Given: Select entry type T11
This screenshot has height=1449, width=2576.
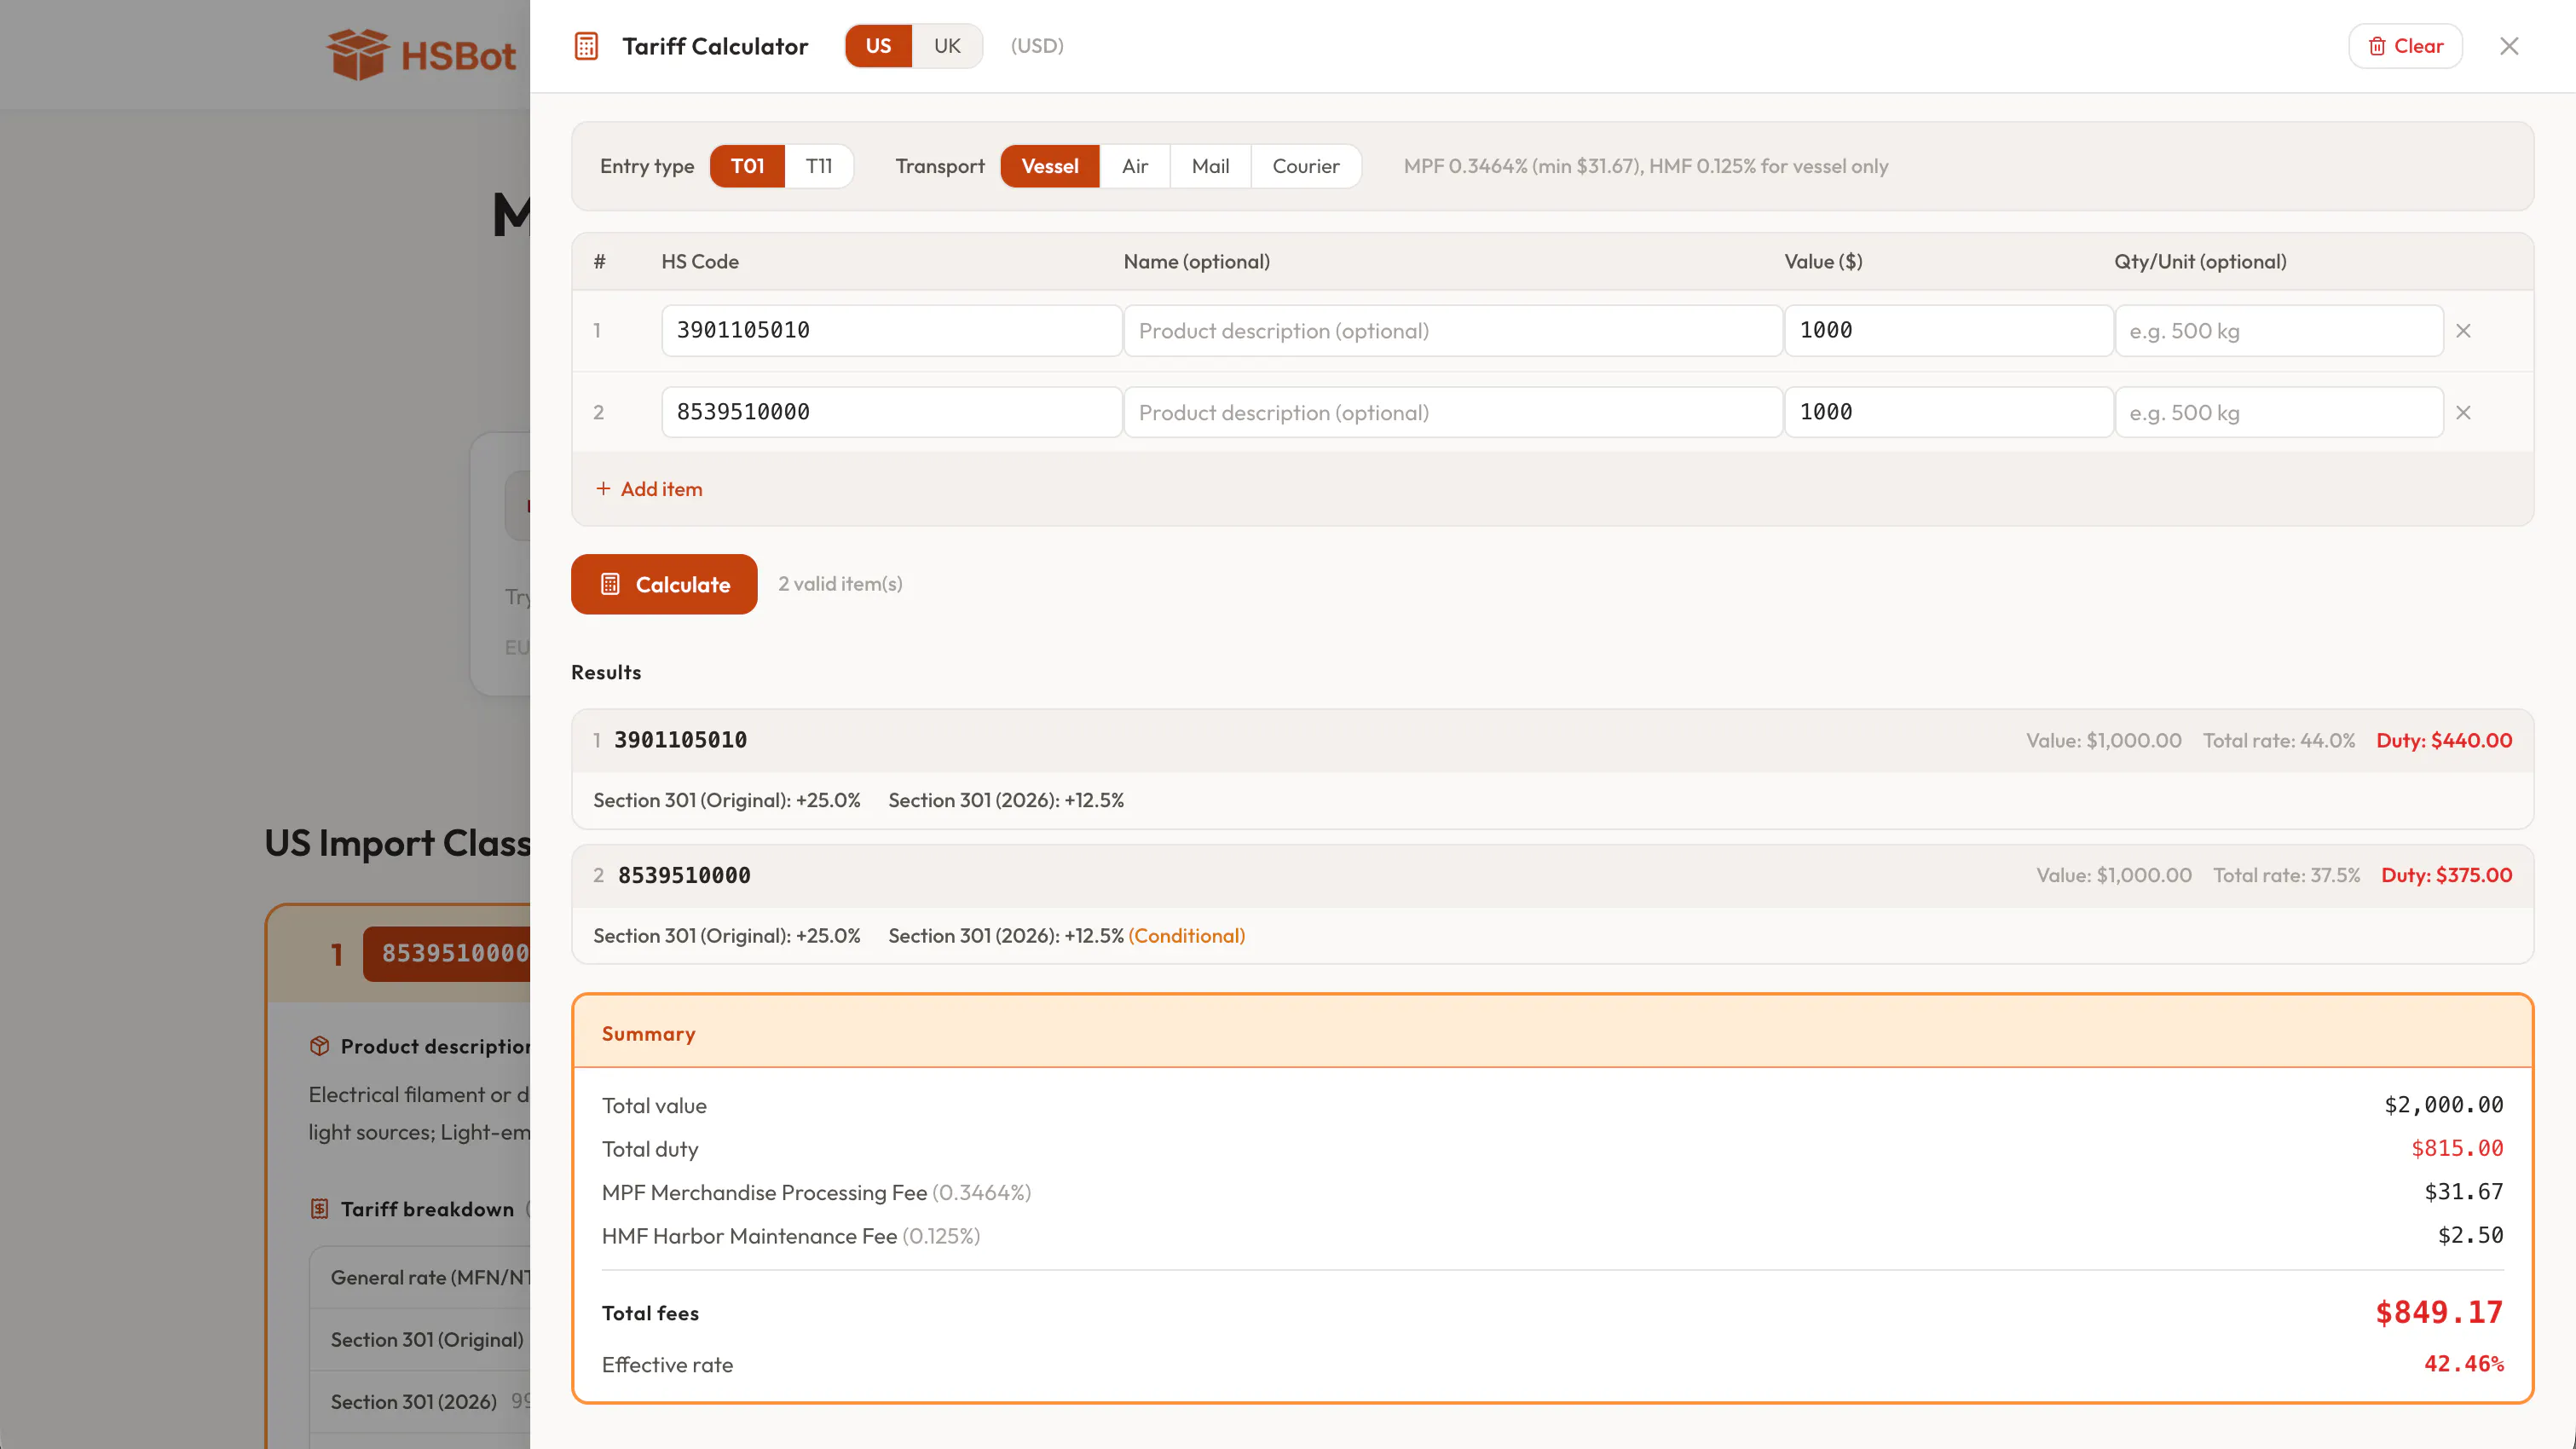Looking at the screenshot, I should coord(818,166).
